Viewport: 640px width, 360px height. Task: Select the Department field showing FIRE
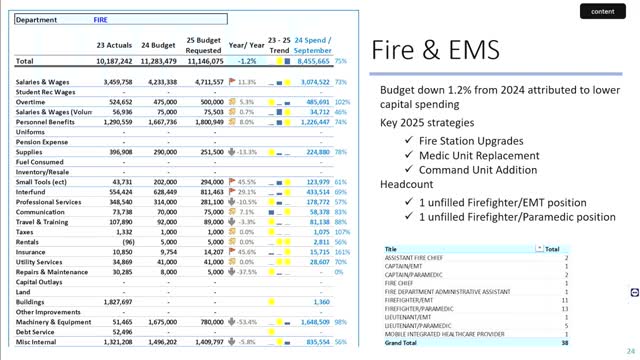tap(121, 20)
